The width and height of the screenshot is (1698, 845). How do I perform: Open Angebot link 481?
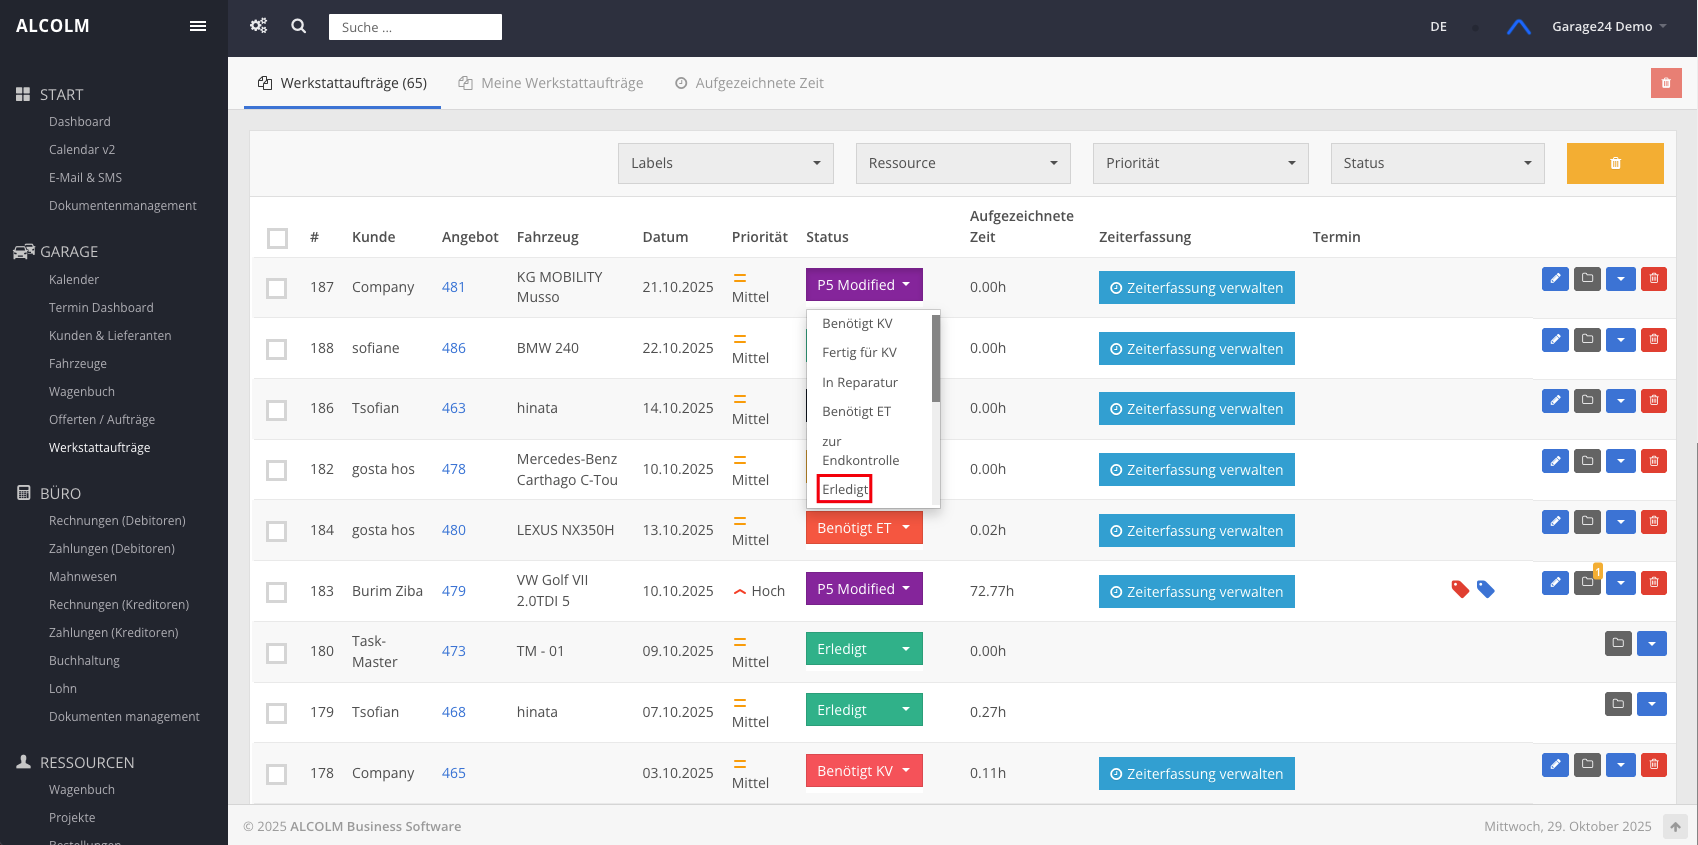[x=453, y=287]
